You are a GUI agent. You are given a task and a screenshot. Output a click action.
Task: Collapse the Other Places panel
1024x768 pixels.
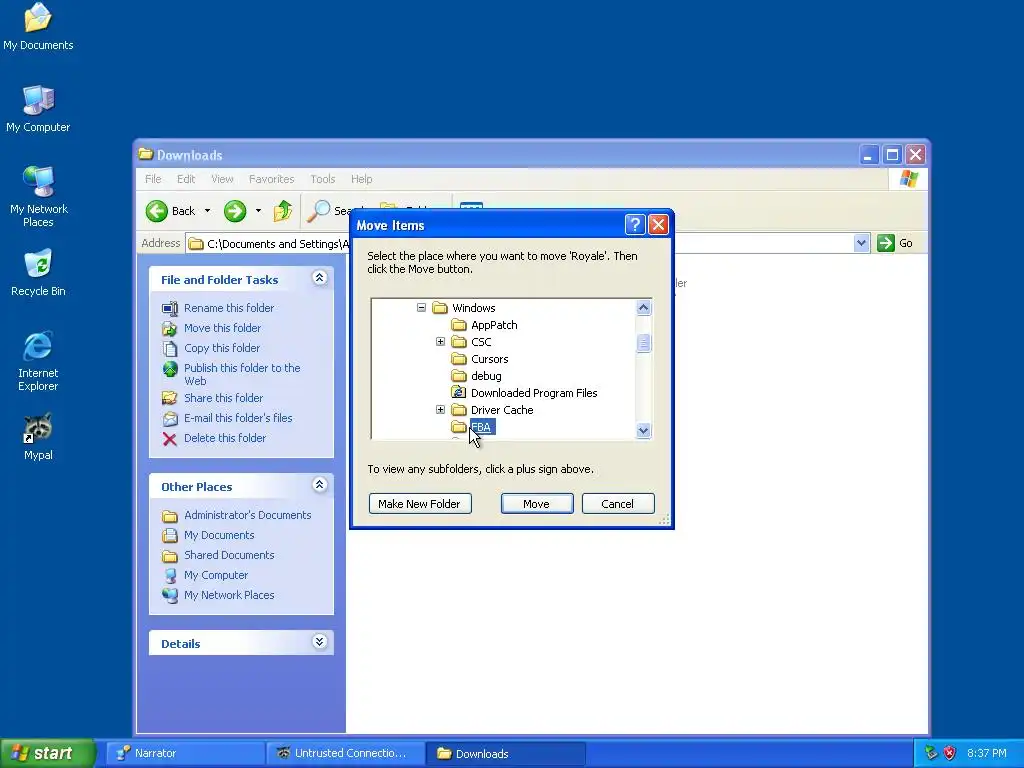319,485
